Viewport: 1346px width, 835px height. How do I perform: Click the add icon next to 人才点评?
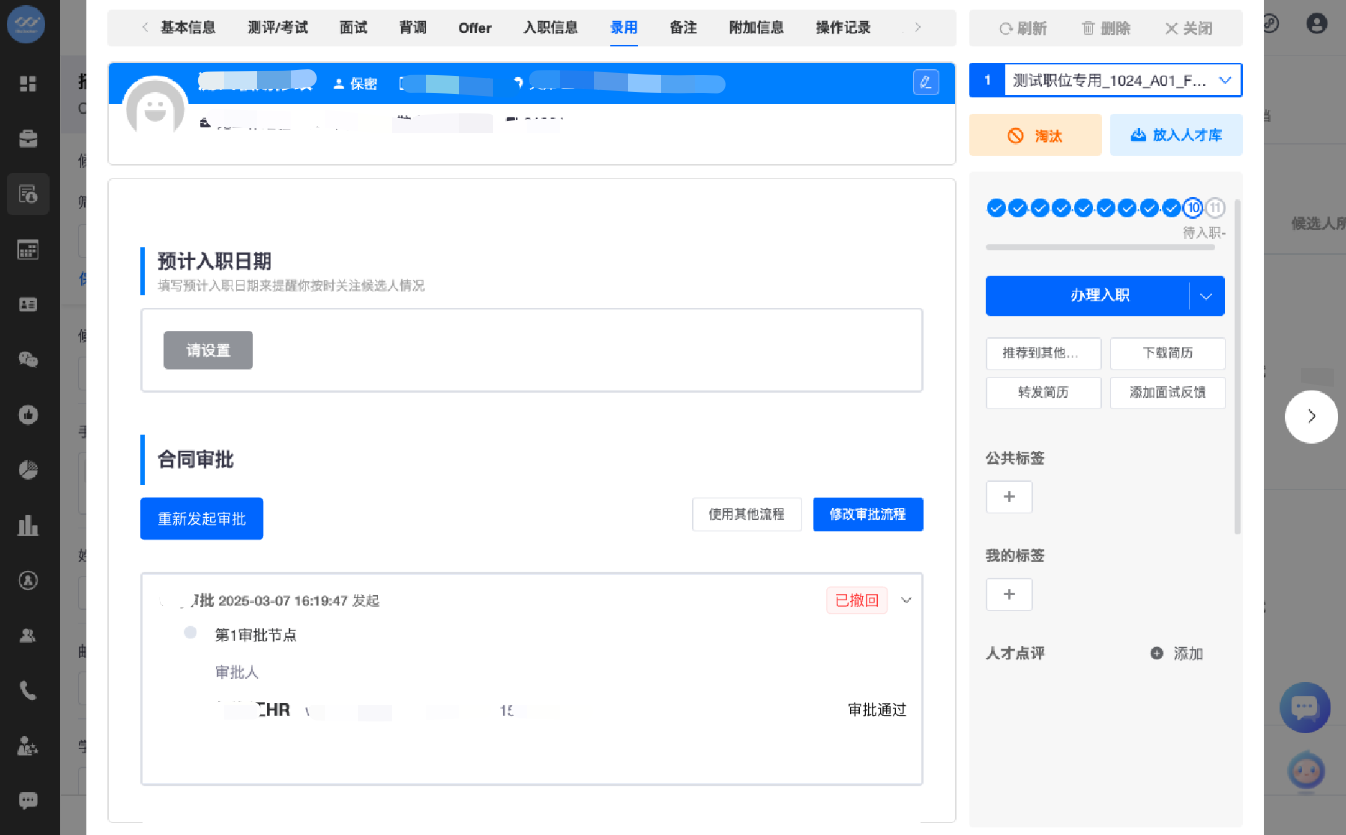[1157, 653]
